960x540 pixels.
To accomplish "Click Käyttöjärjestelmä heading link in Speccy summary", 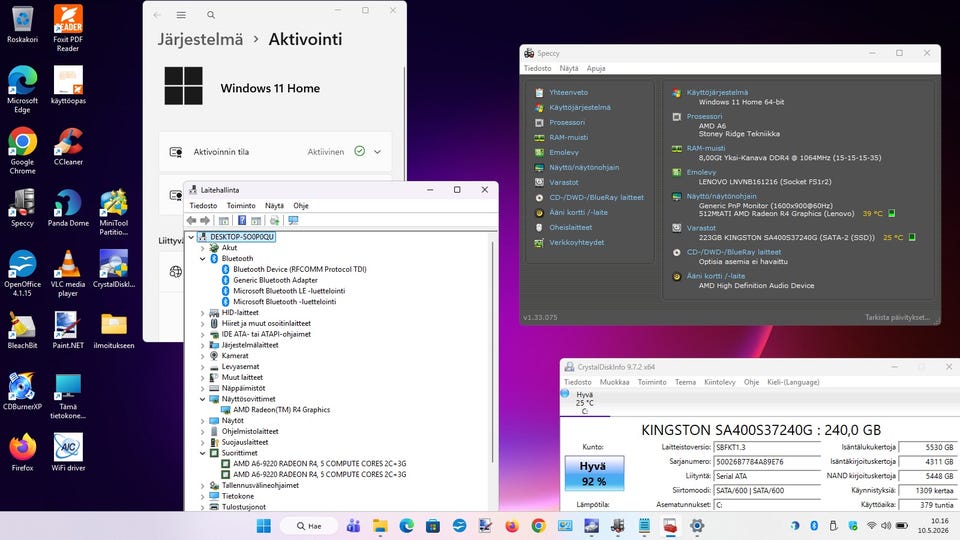I will click(x=717, y=92).
